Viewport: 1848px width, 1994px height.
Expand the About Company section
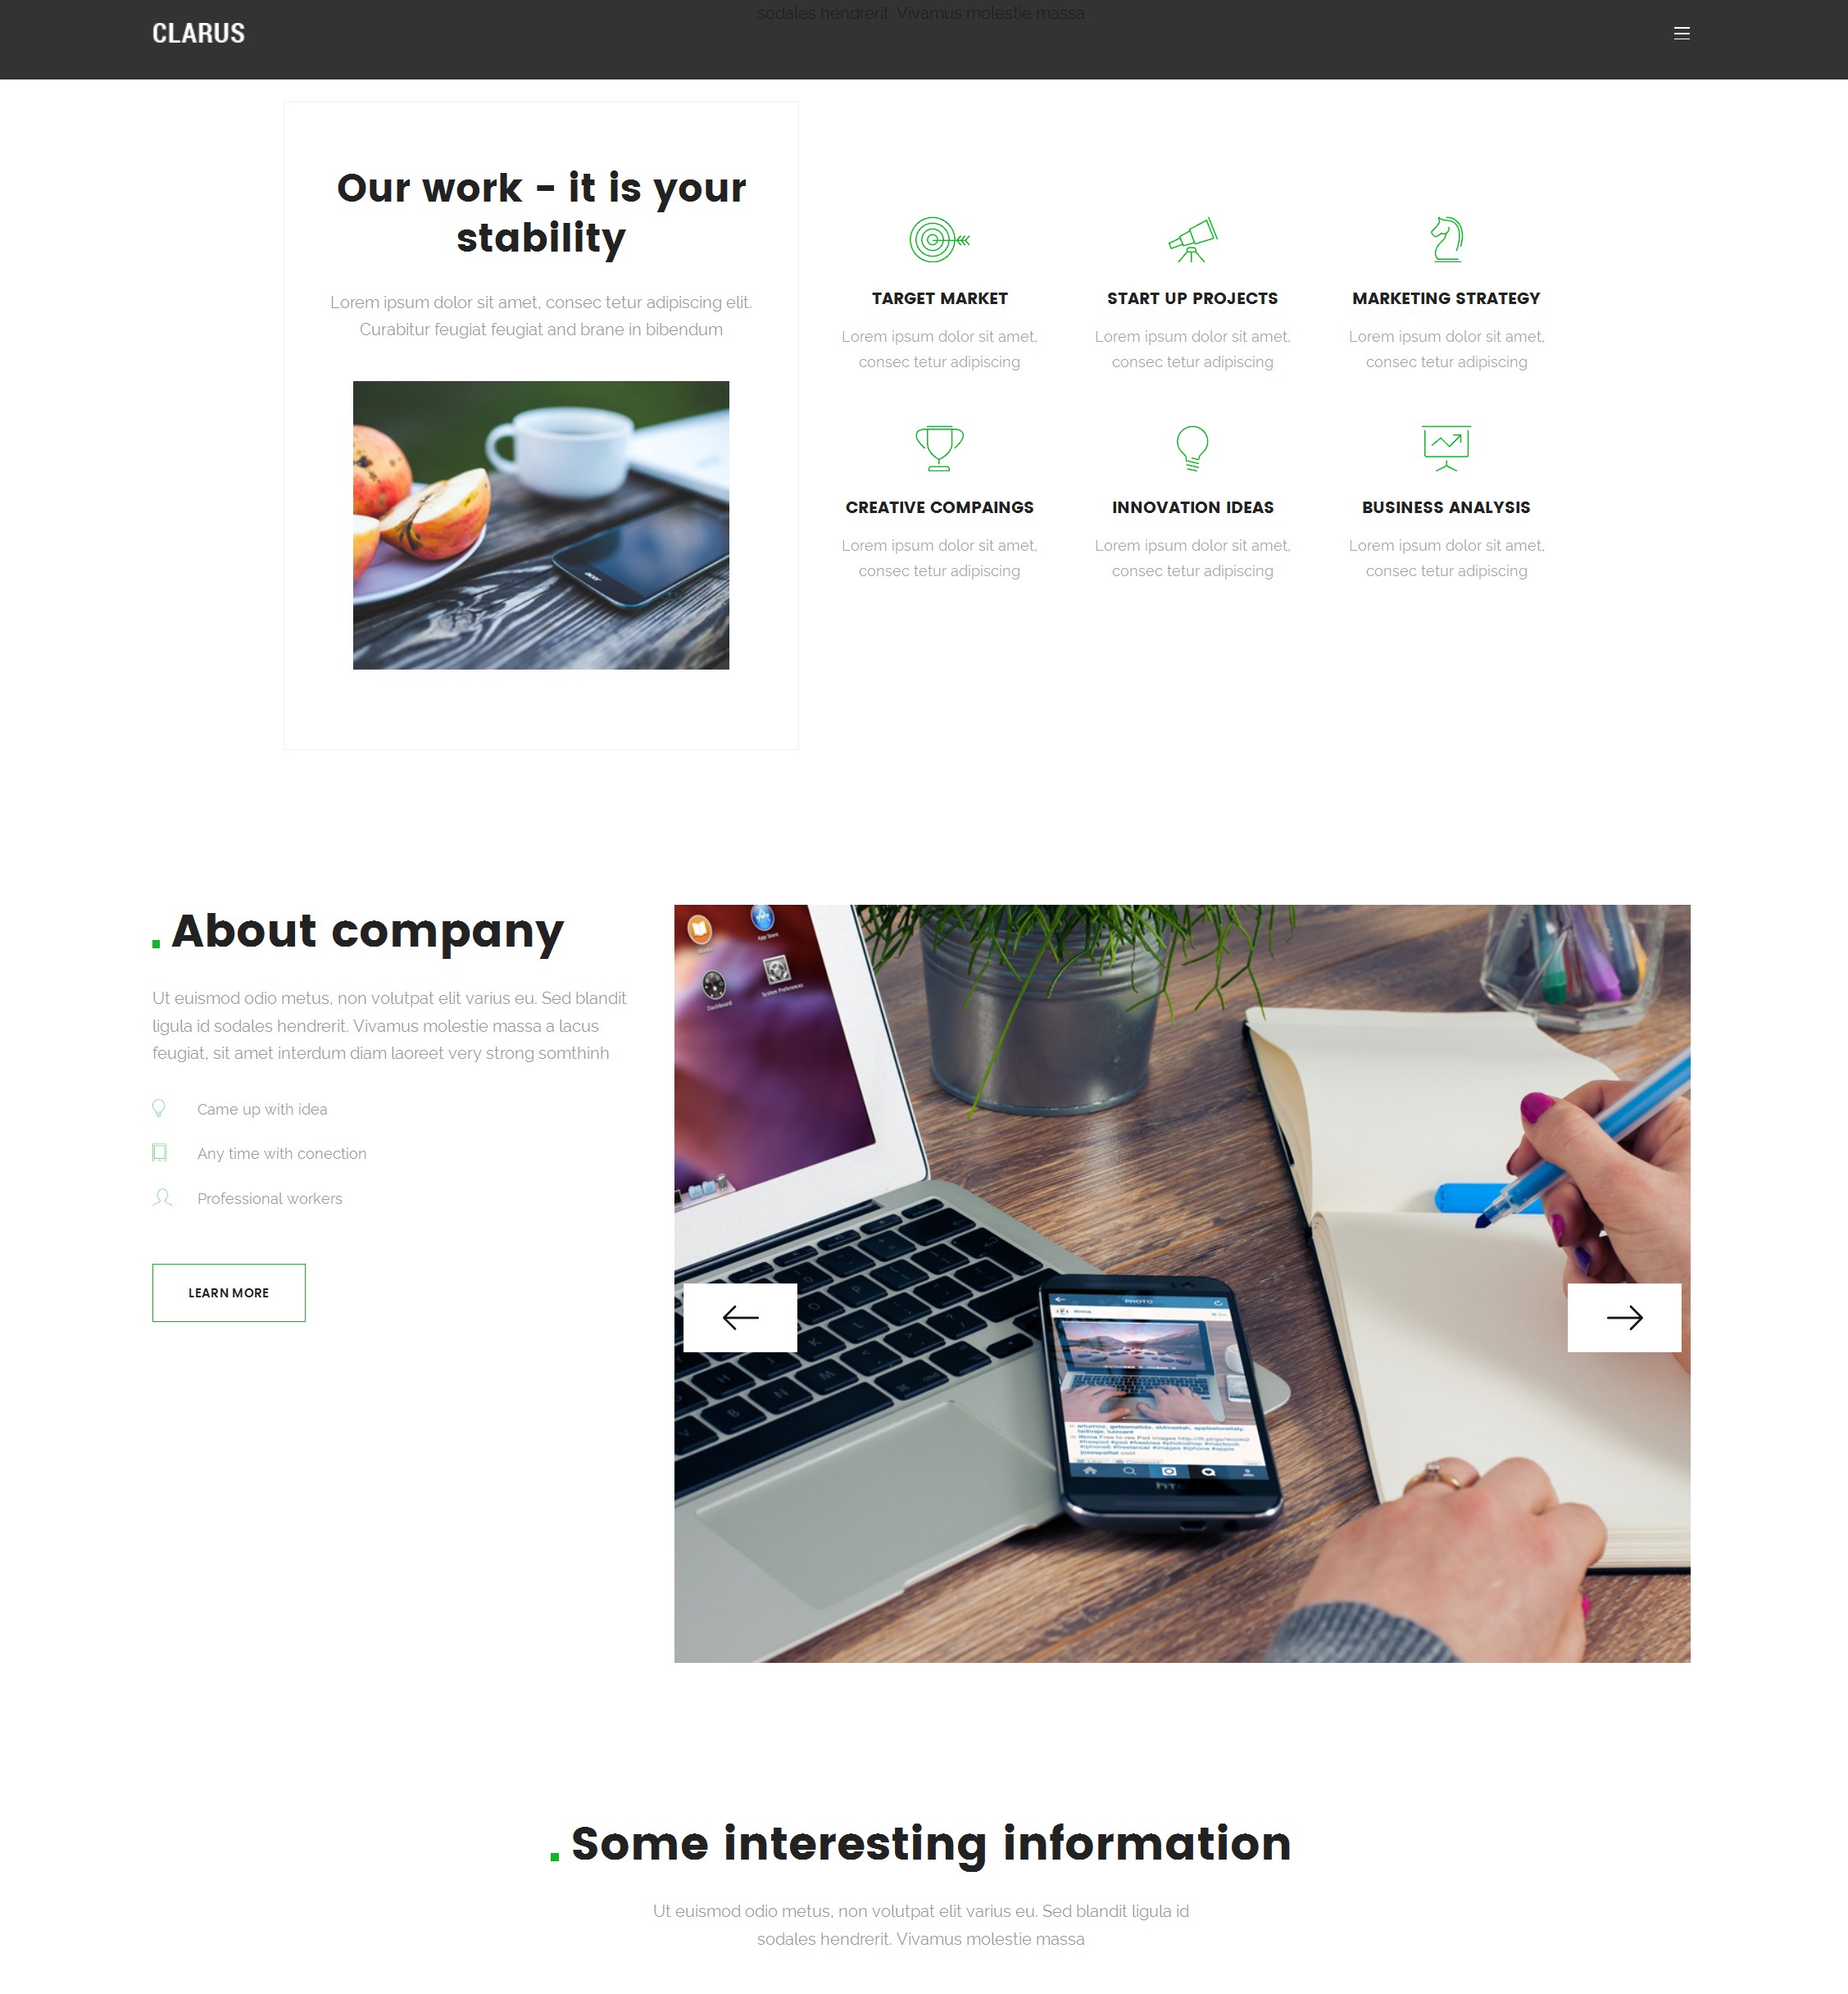[228, 1291]
